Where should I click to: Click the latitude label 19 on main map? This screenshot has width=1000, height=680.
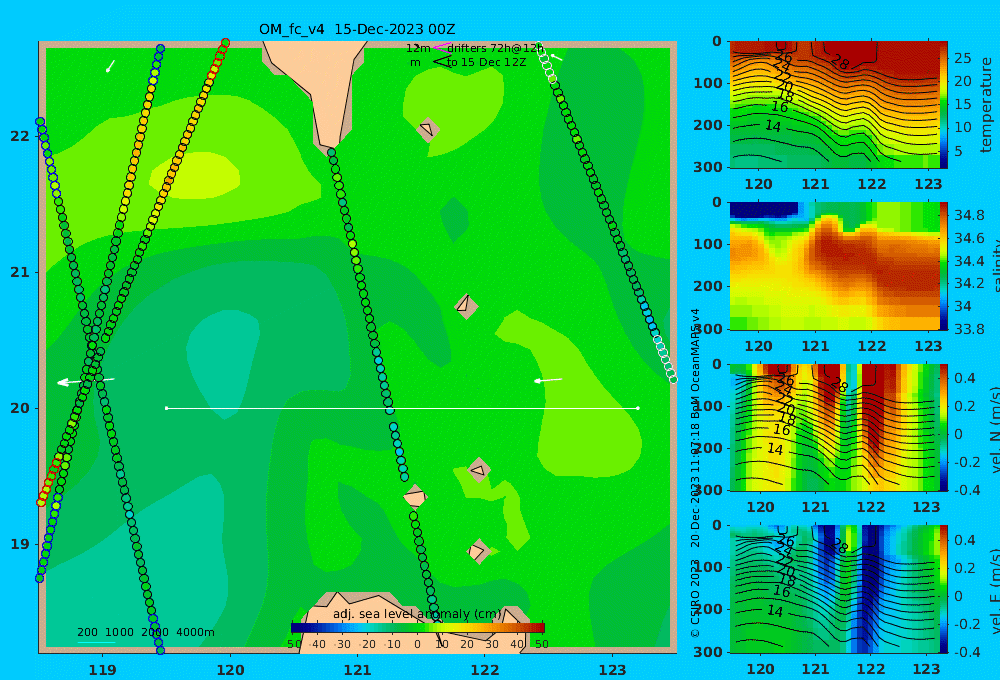[20, 544]
